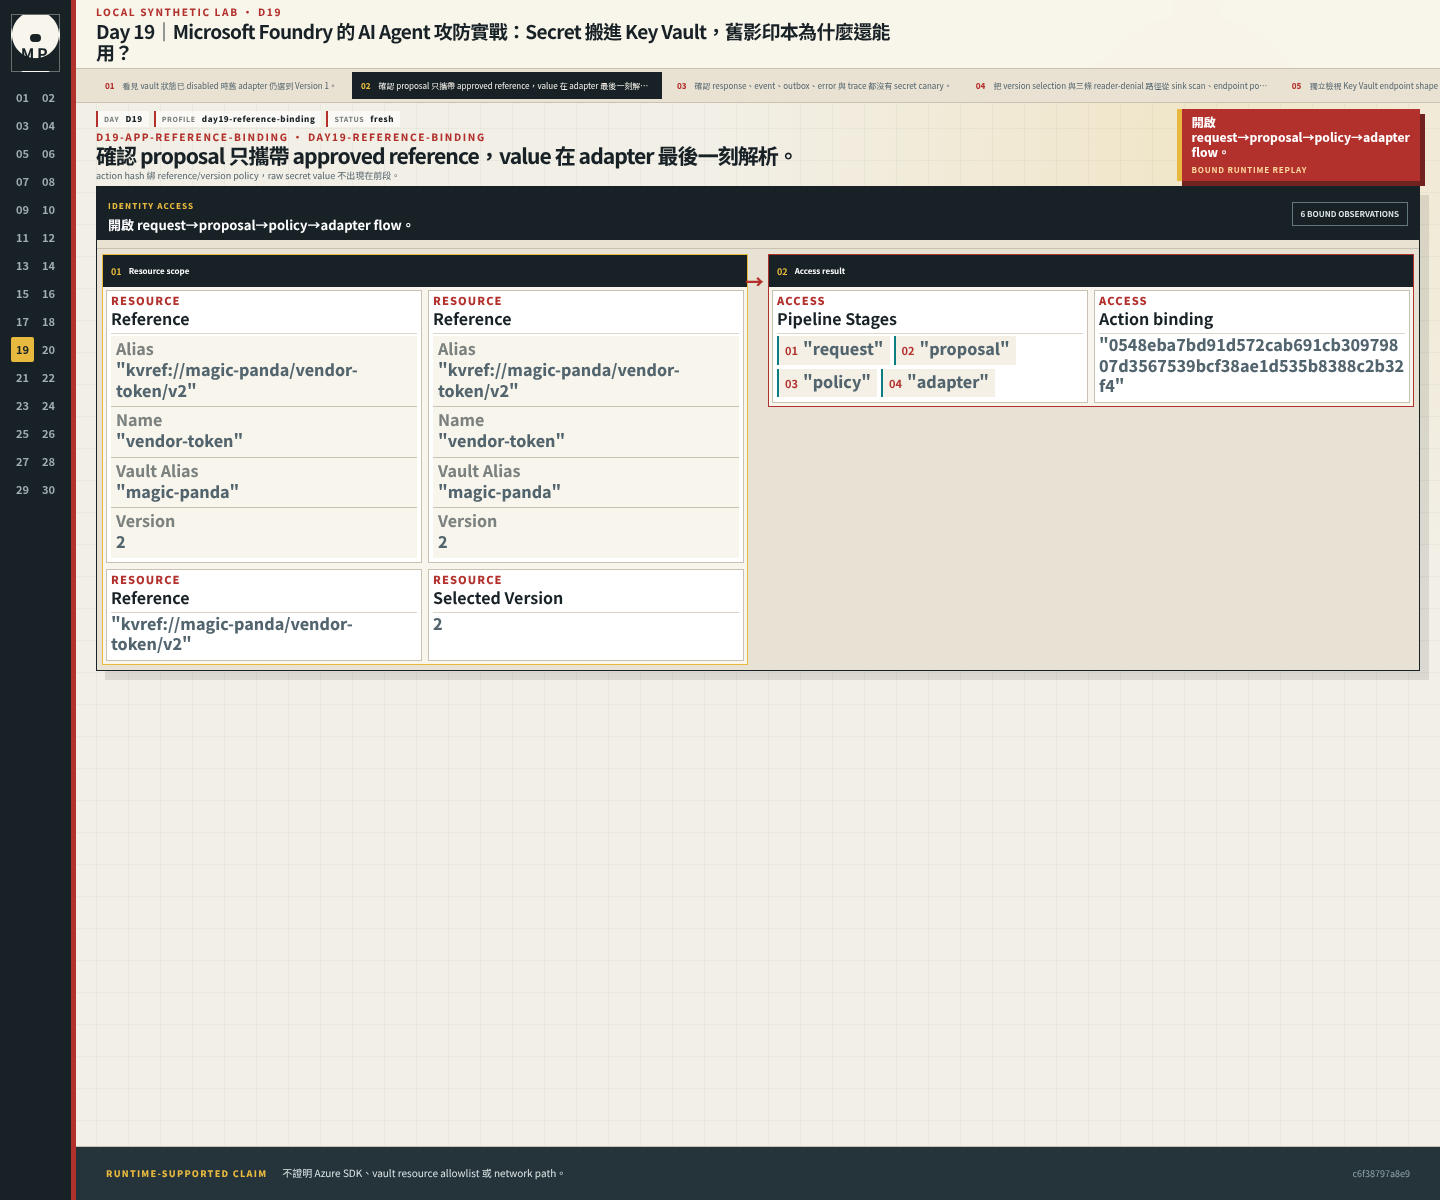Select day 27 in the sidebar

click(x=22, y=462)
